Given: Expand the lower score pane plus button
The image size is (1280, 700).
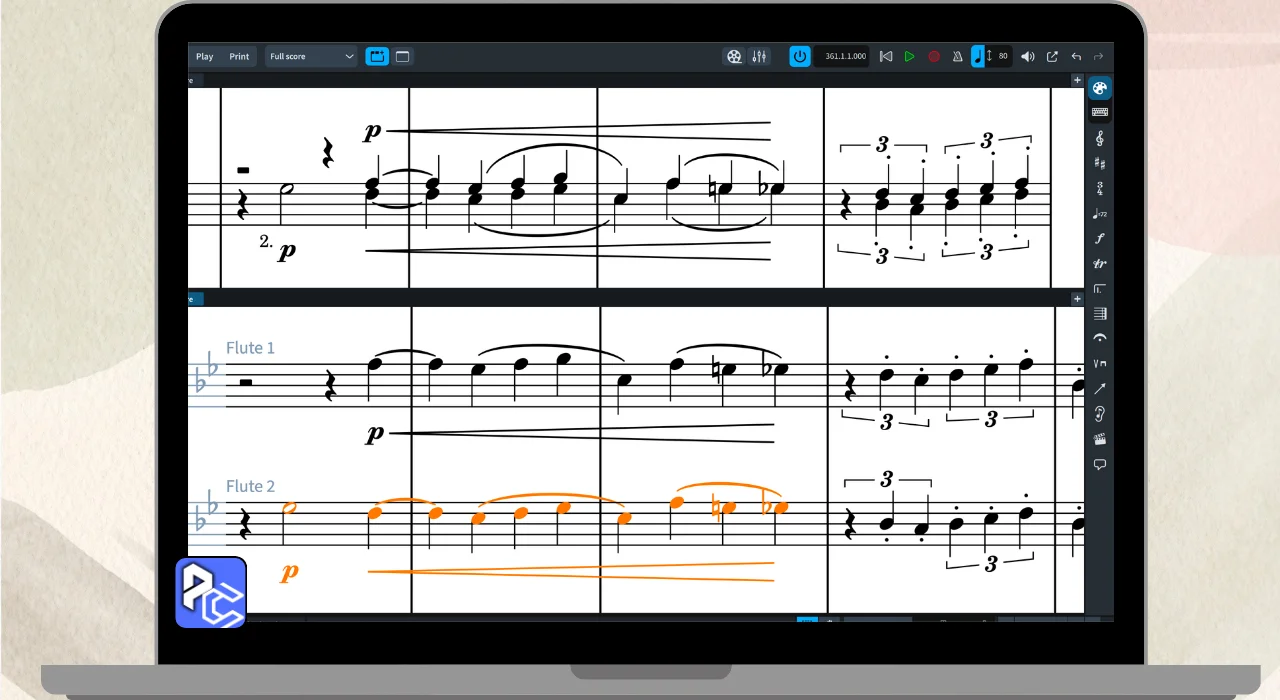Looking at the screenshot, I should click(1077, 299).
